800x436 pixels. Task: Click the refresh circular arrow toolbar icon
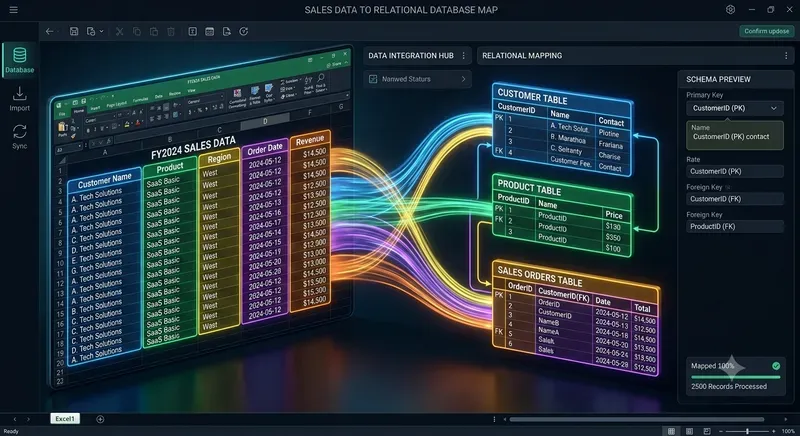tap(244, 32)
